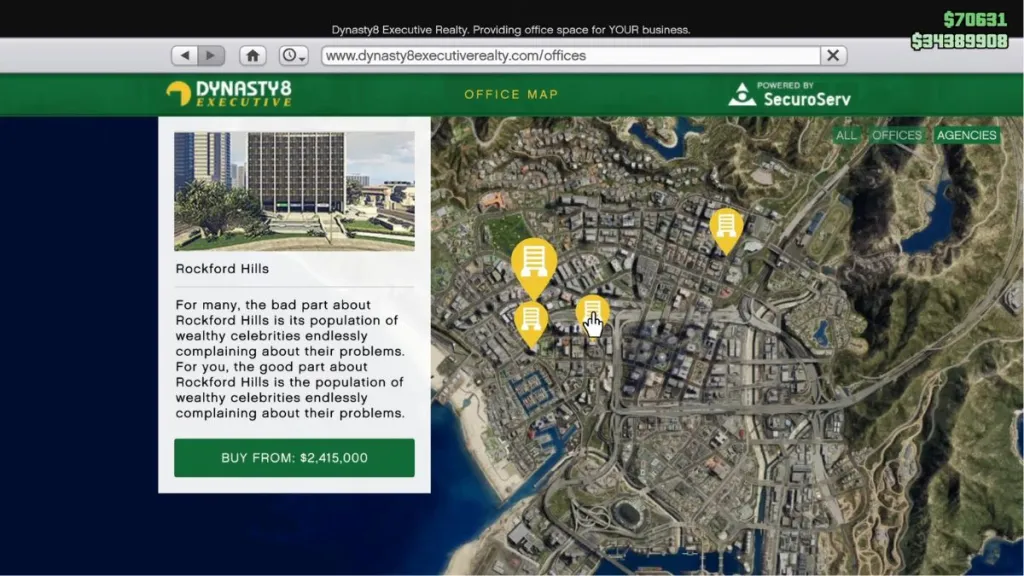Click the Rockford Hills building photo
Image resolution: width=1024 pixels, height=576 pixels.
294,191
